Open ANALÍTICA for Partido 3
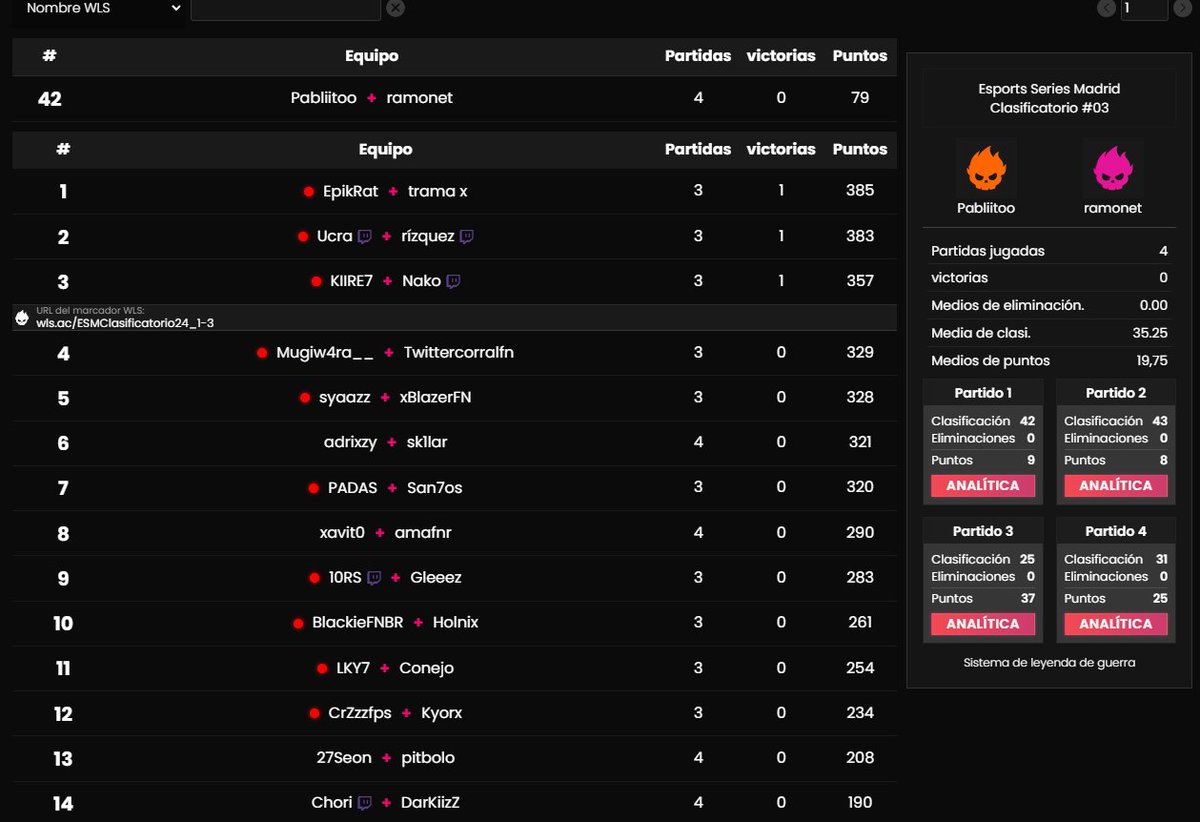 (x=982, y=623)
